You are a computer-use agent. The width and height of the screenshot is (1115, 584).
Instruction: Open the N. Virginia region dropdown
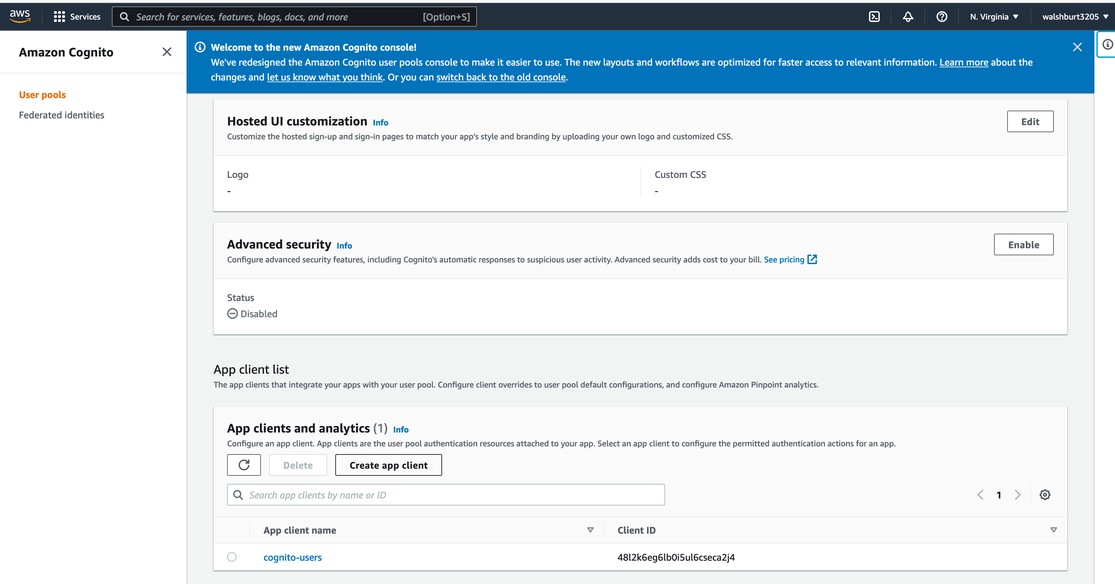[x=994, y=16]
